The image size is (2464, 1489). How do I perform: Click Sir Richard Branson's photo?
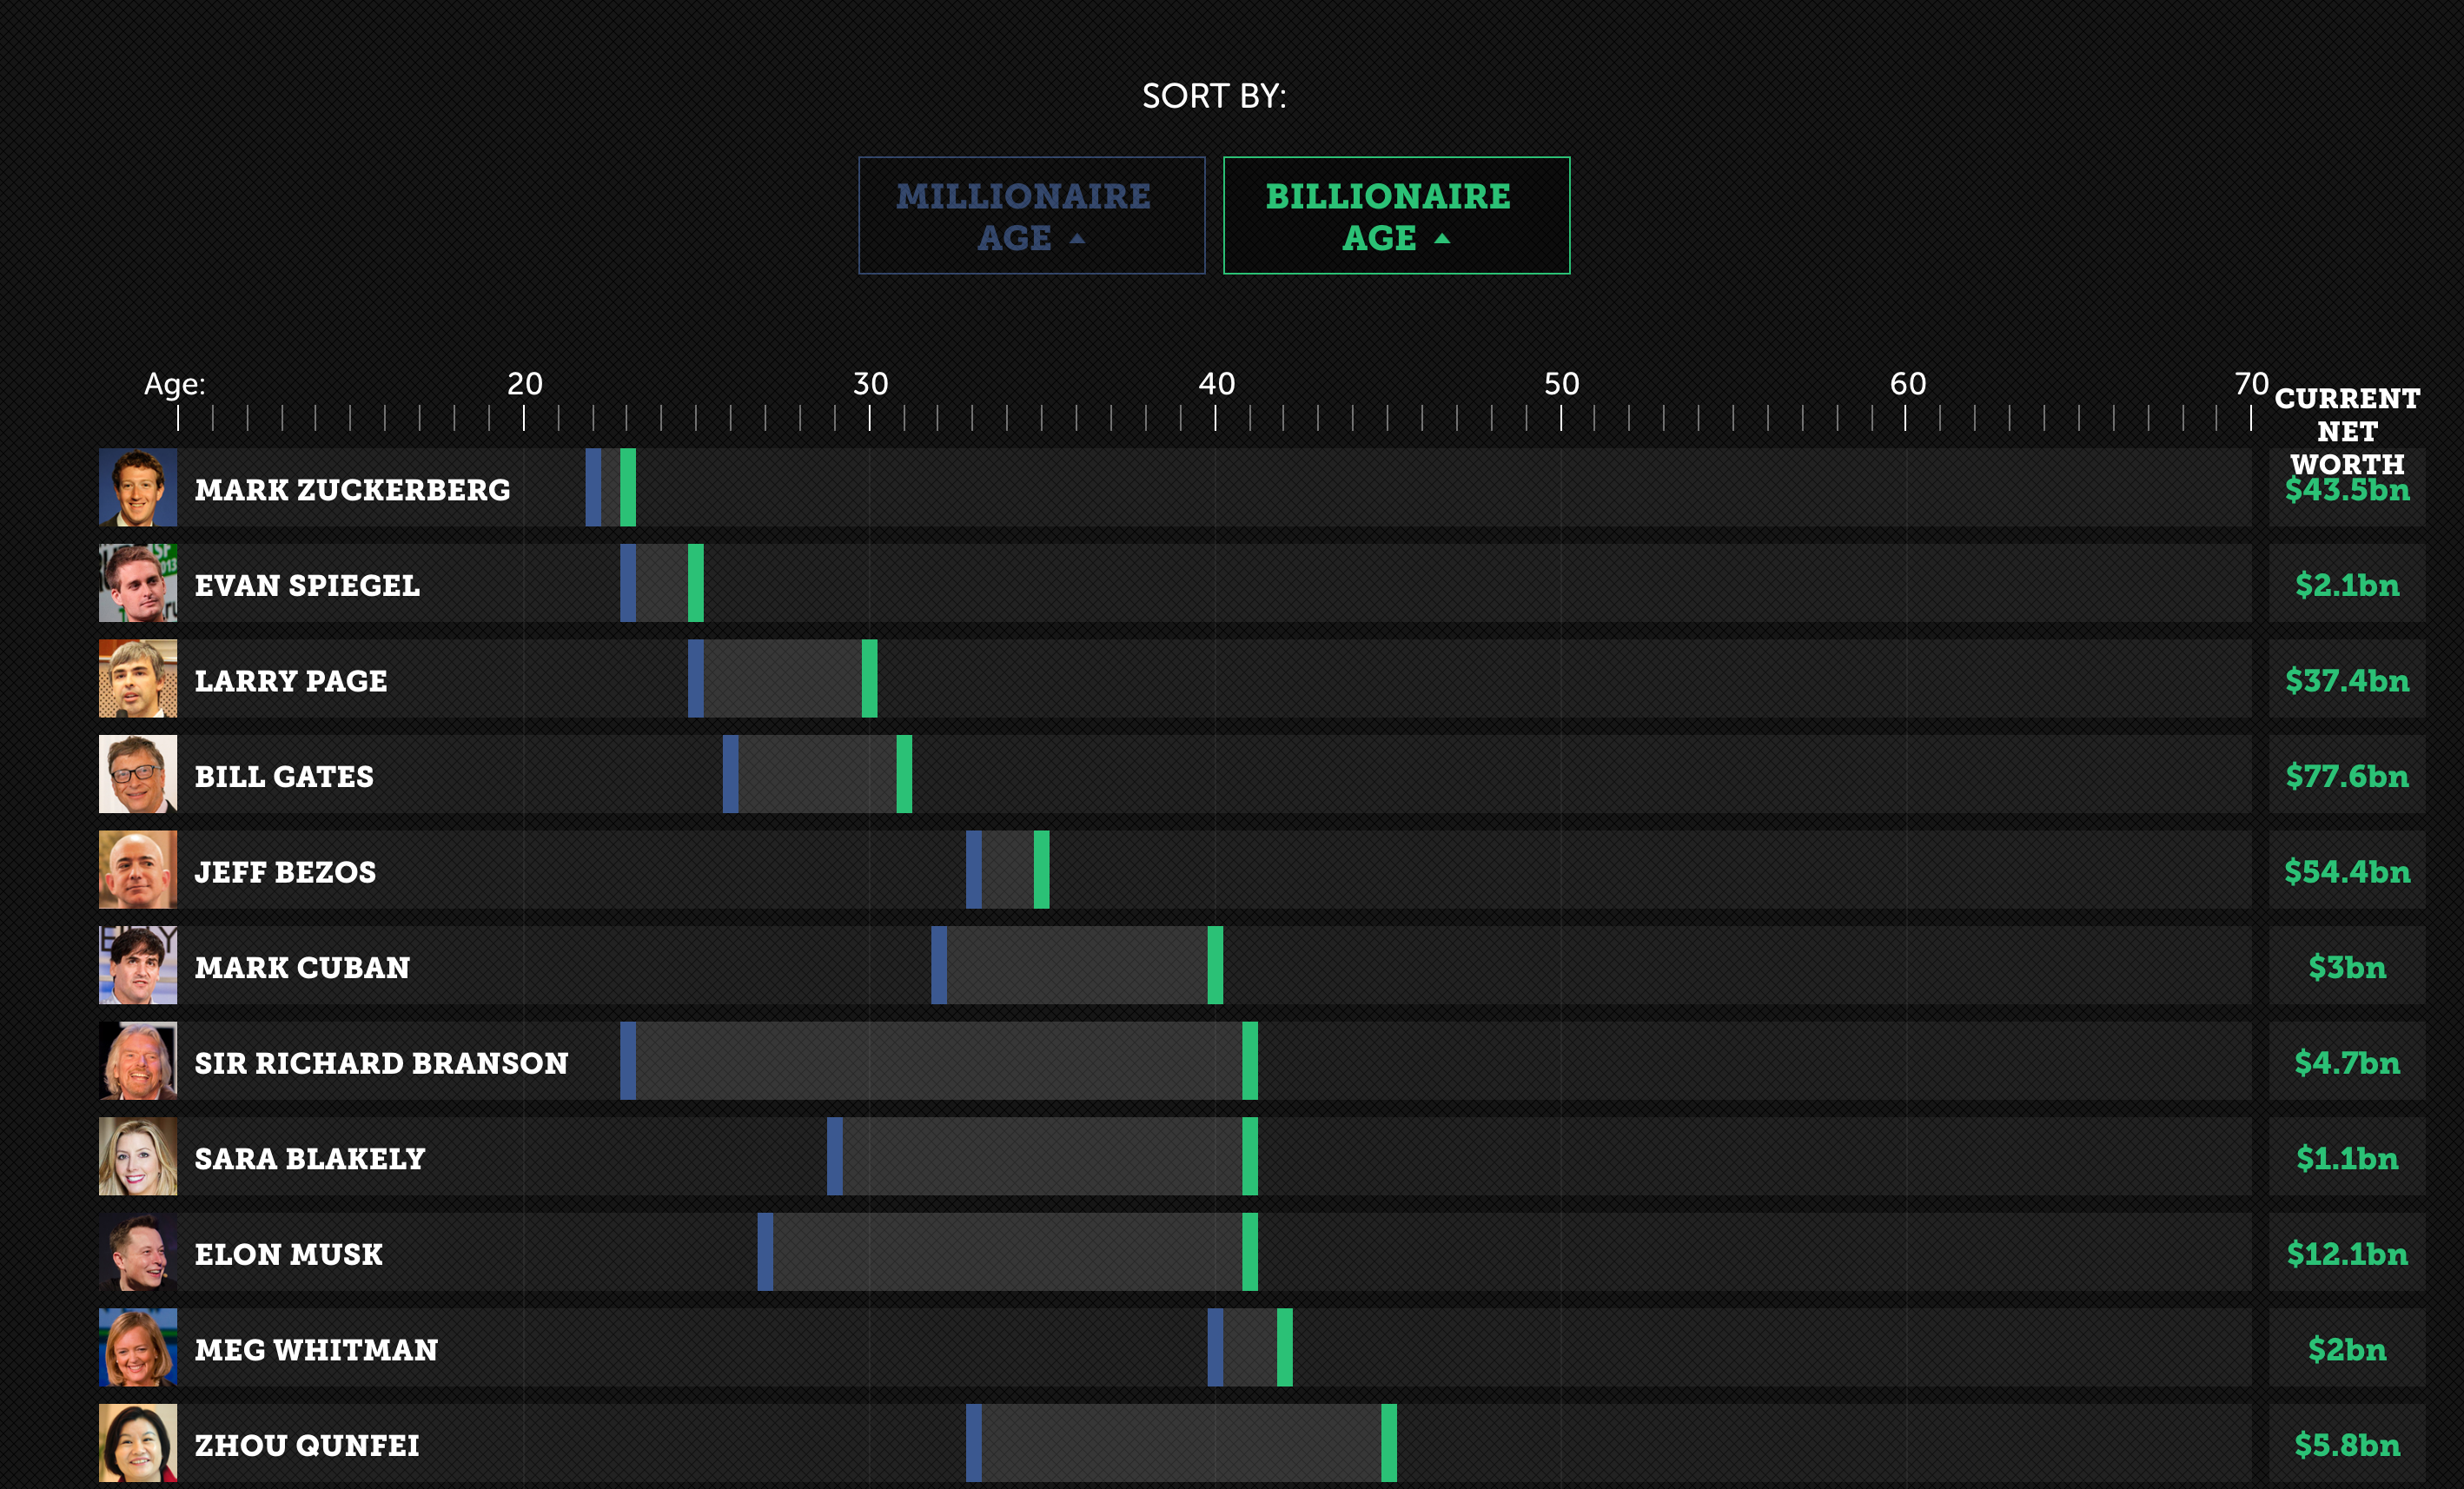[x=138, y=1060]
